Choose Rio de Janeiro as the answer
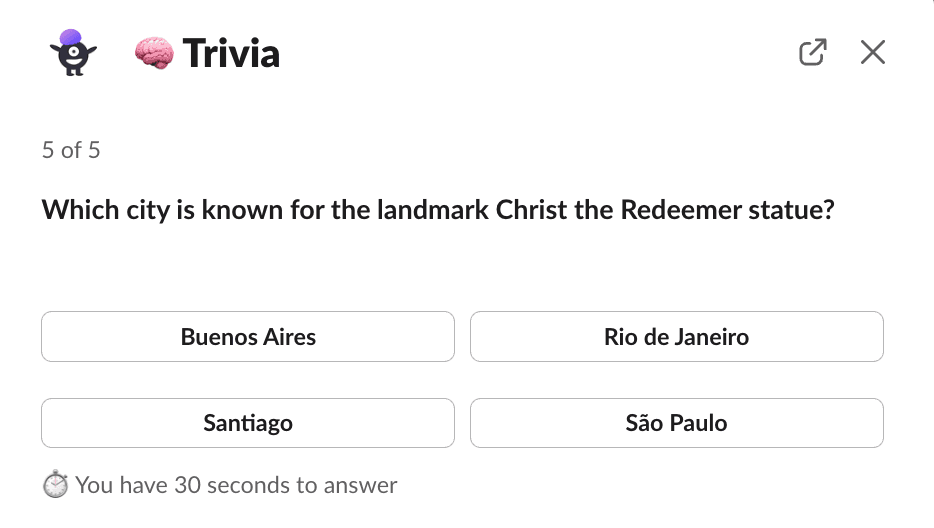 coord(677,337)
